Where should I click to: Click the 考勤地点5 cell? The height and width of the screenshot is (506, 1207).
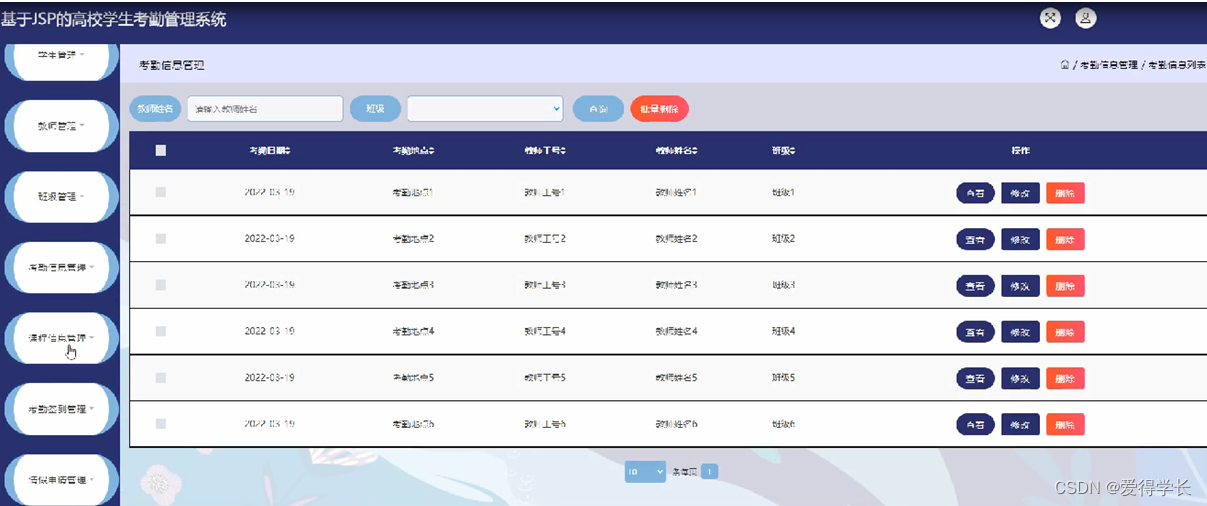coord(414,378)
